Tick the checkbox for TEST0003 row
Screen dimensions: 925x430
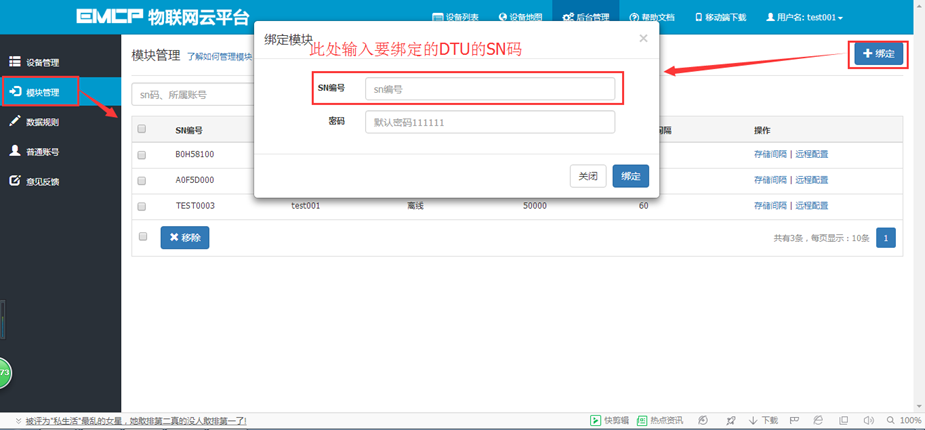(142, 206)
